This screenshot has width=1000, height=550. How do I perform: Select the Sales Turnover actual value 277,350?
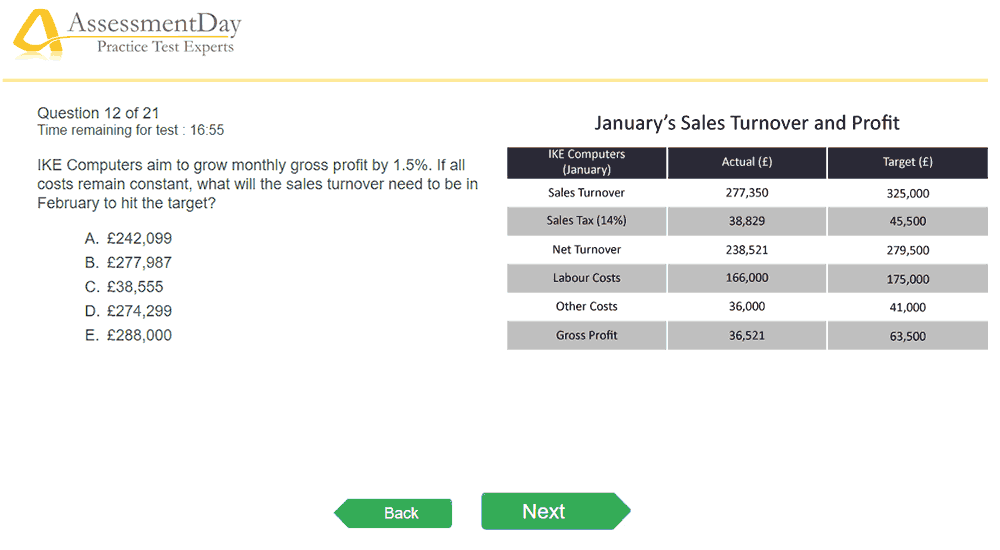pyautogui.click(x=747, y=193)
